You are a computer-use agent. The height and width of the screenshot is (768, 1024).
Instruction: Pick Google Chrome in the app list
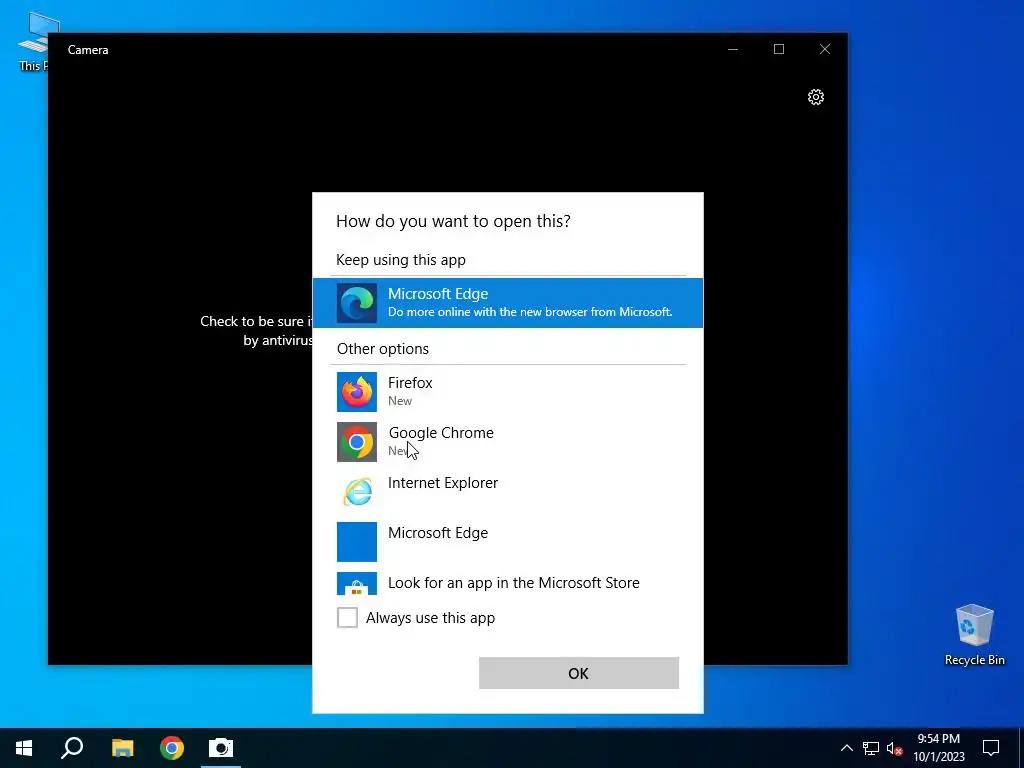(x=508, y=442)
